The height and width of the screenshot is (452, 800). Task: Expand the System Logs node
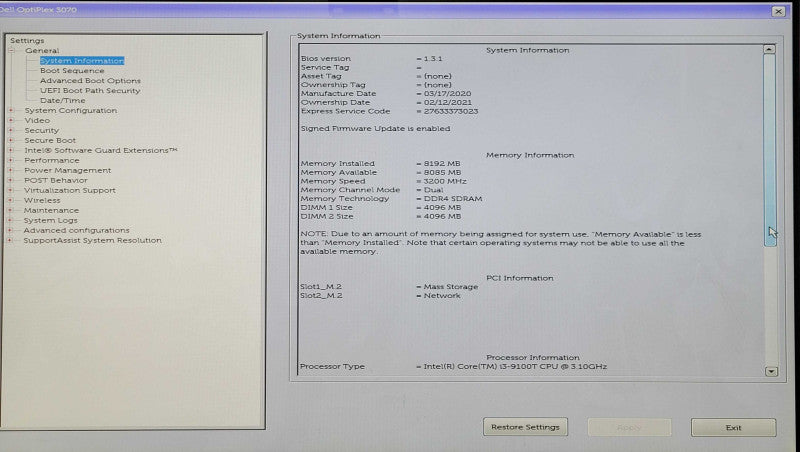11,220
